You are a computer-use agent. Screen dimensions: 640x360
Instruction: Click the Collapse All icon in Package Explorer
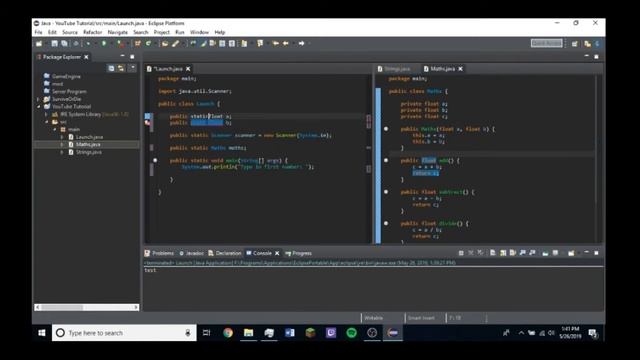(x=111, y=68)
